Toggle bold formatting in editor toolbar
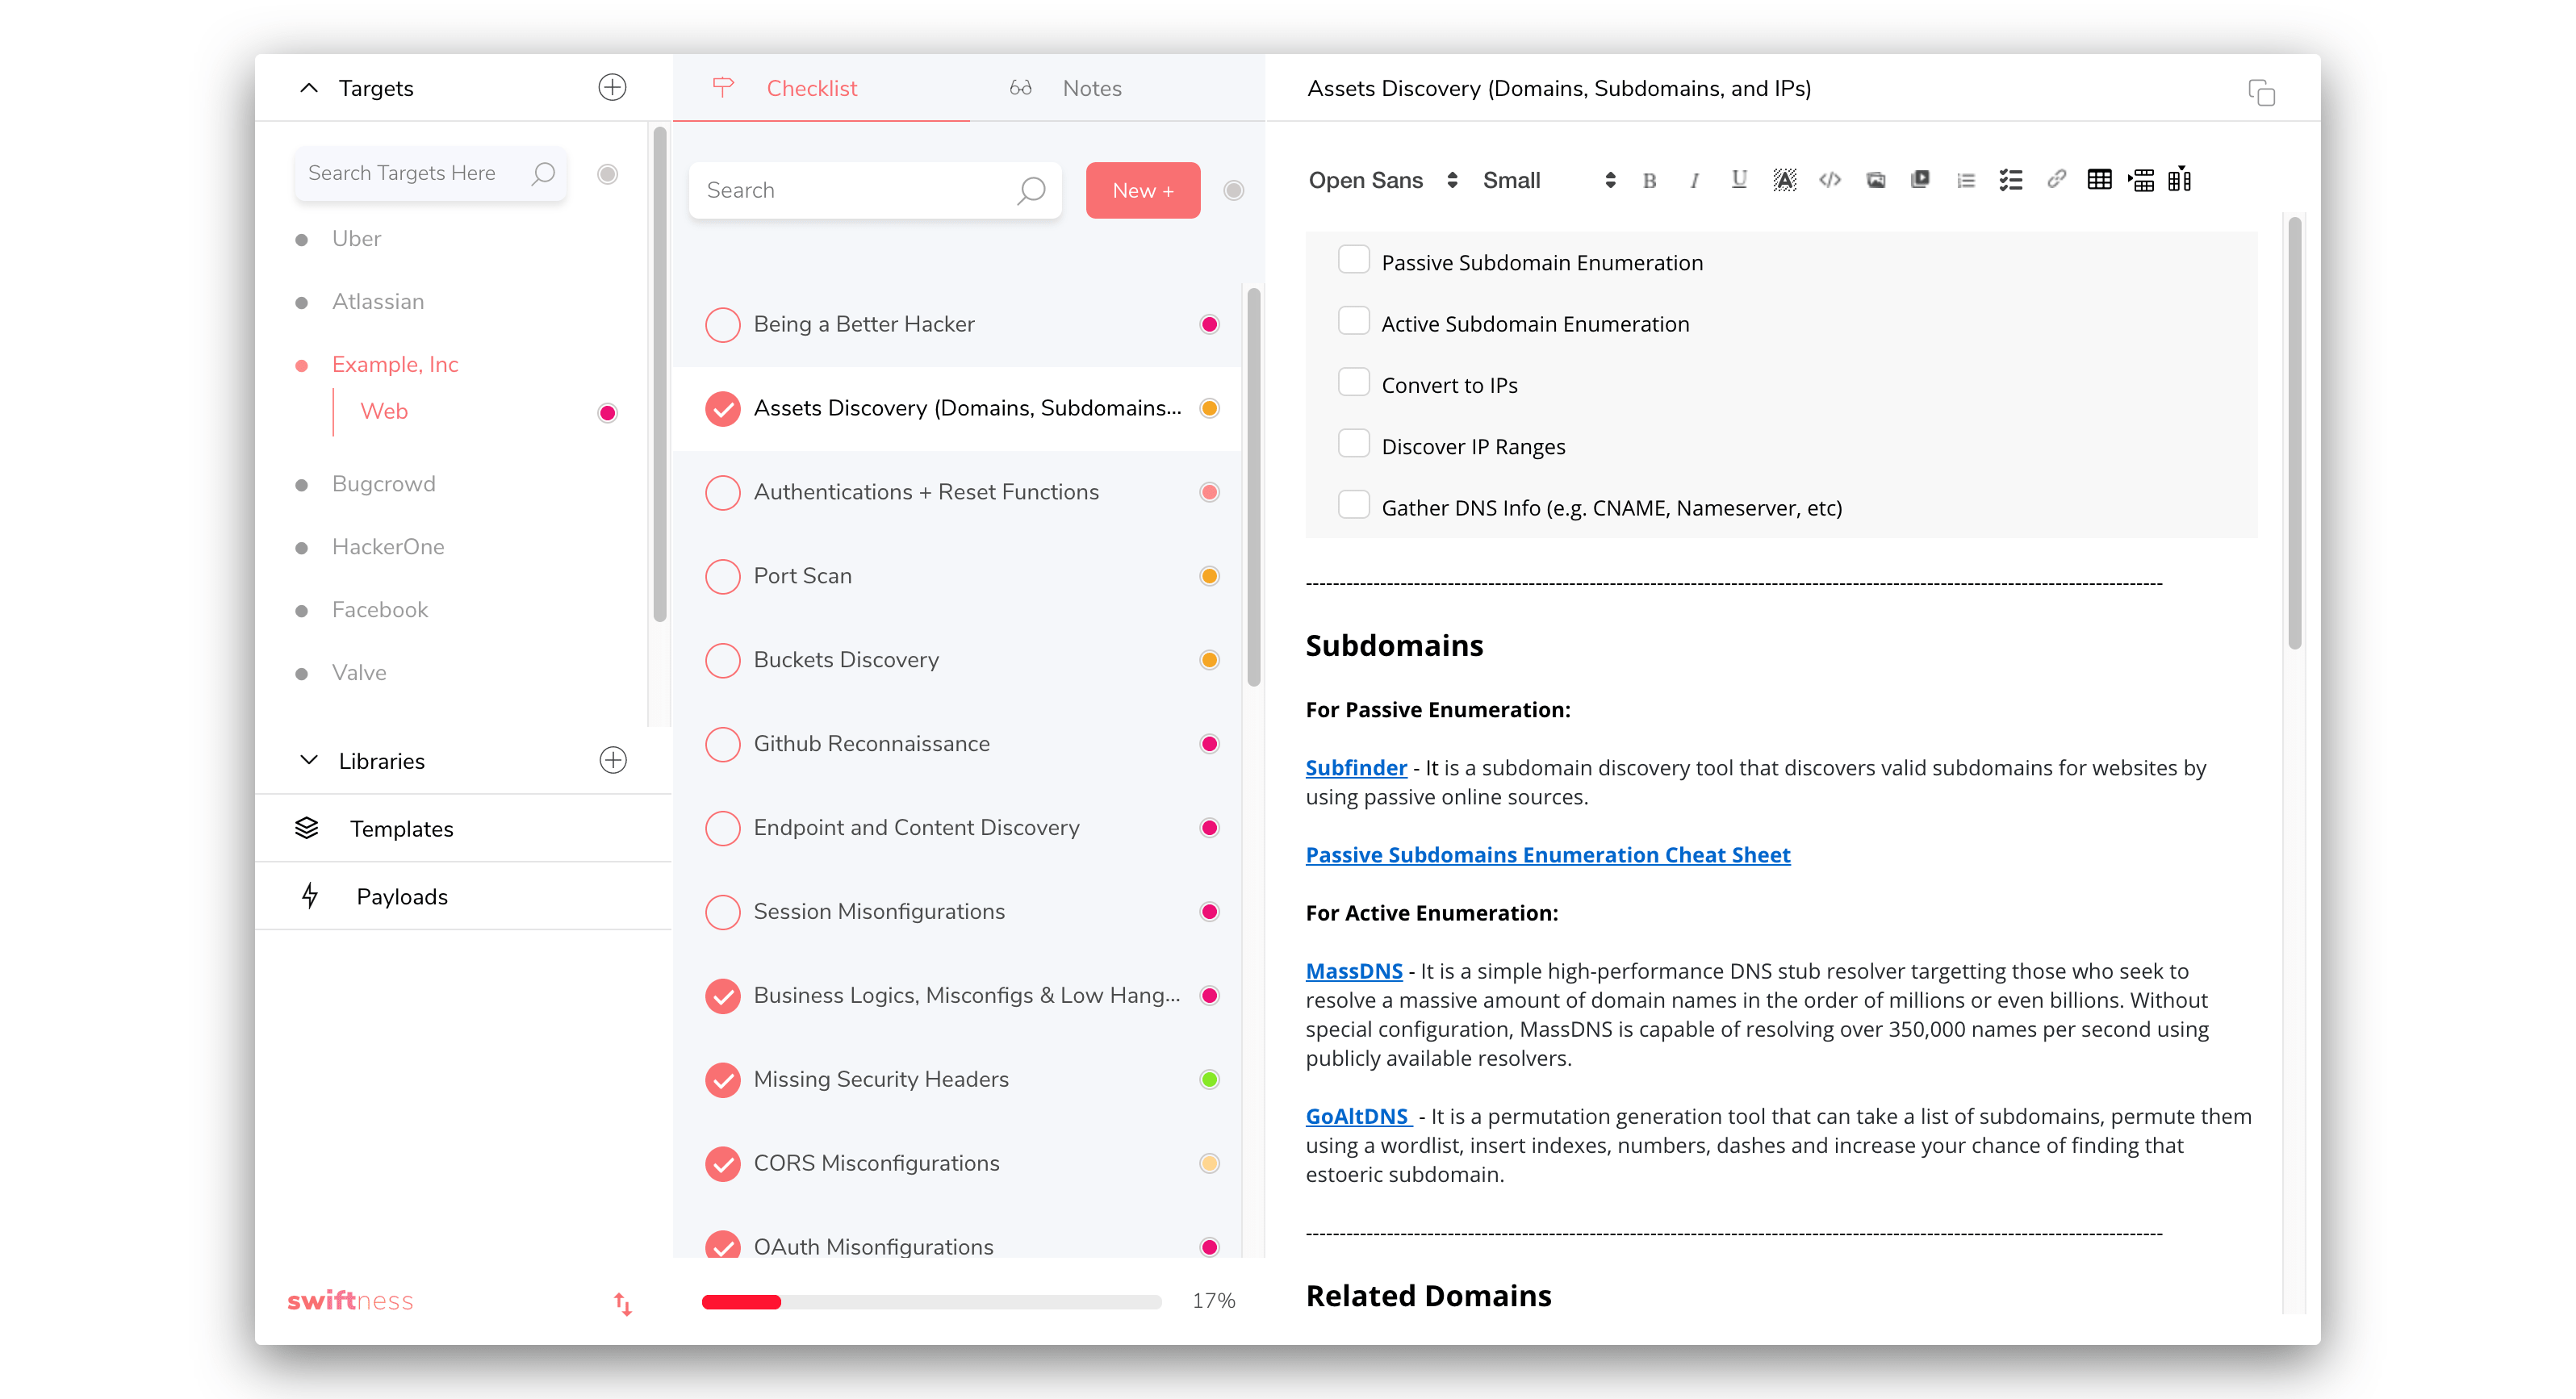 (1649, 181)
